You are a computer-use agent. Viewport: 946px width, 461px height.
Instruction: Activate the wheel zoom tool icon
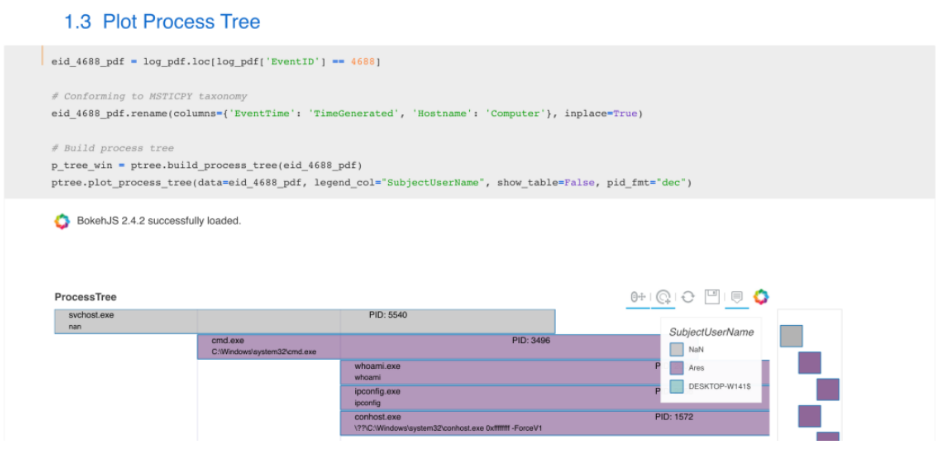click(638, 297)
